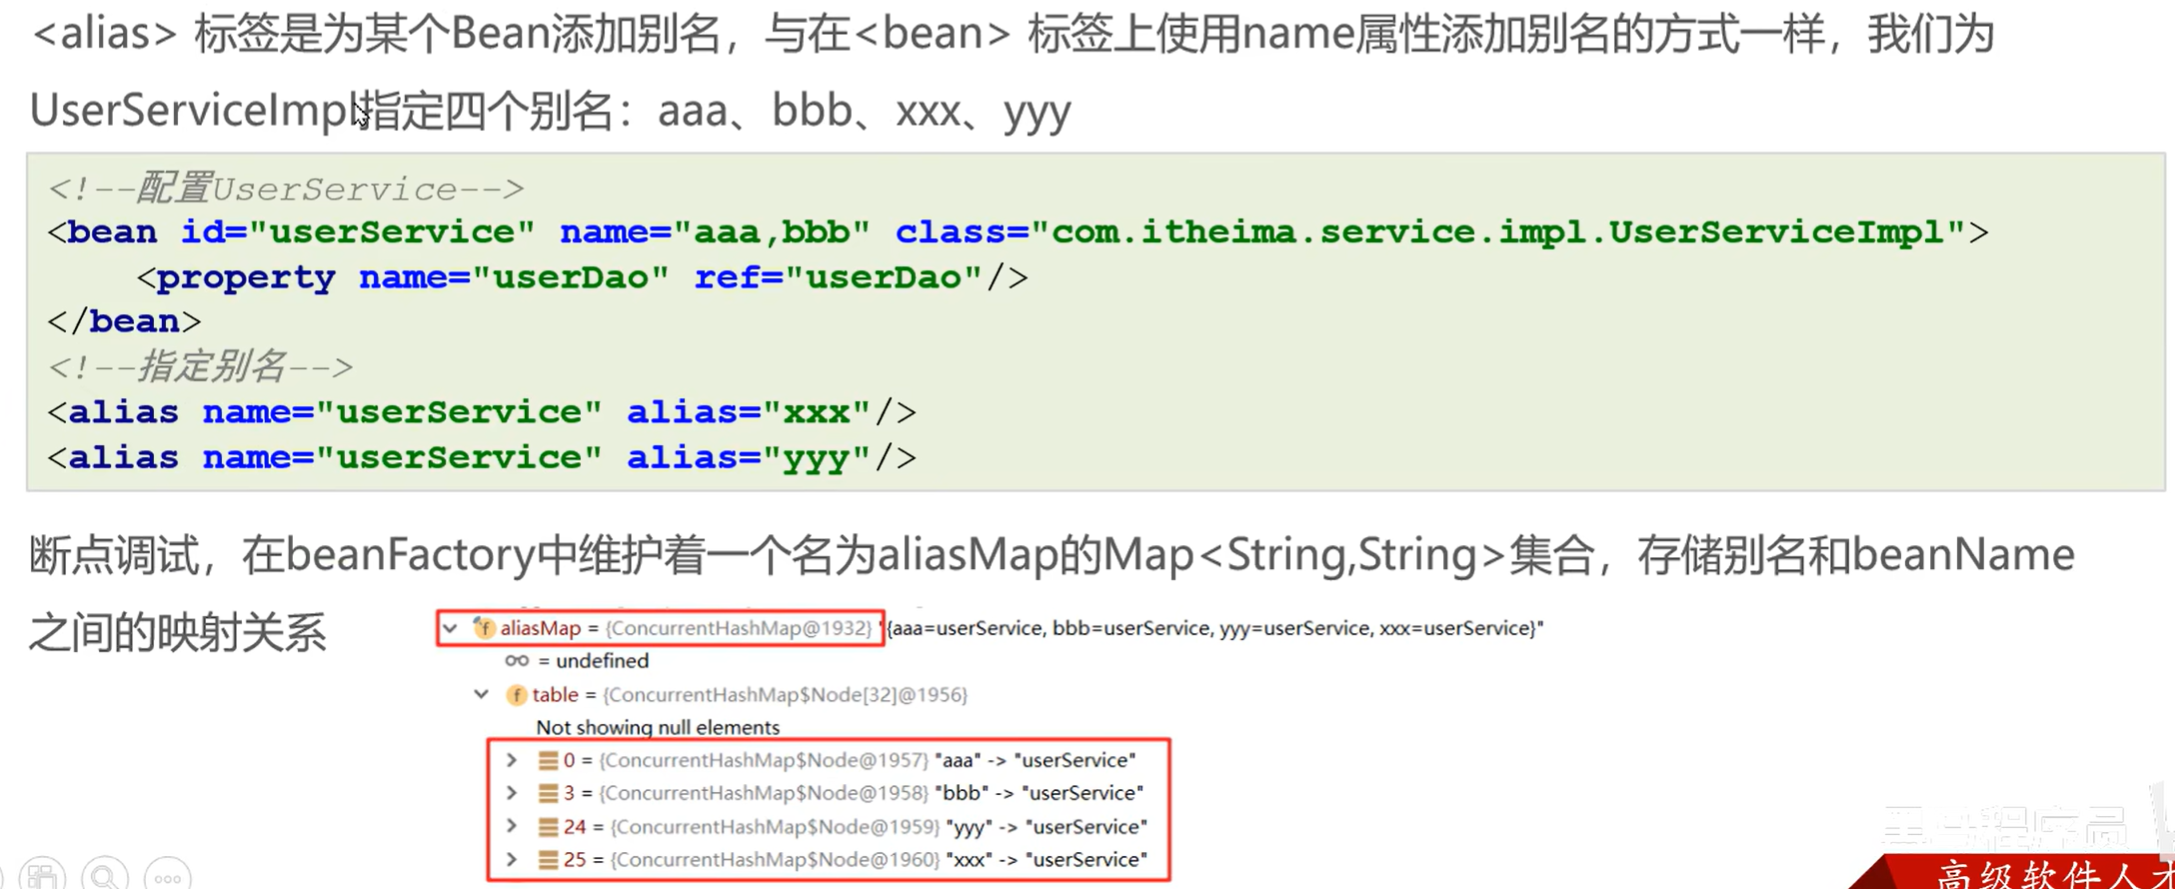Click the table field icon
The width and height of the screenshot is (2175, 889).
coord(516,695)
